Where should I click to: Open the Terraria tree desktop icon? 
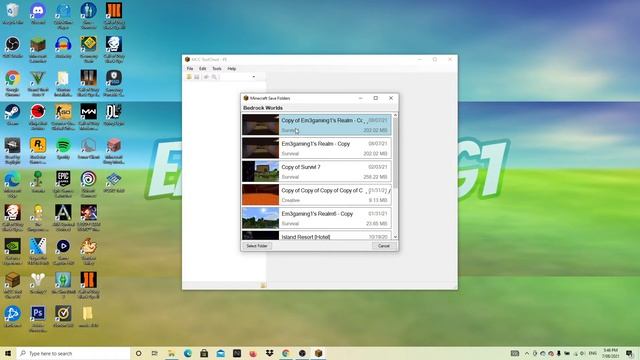click(x=38, y=181)
